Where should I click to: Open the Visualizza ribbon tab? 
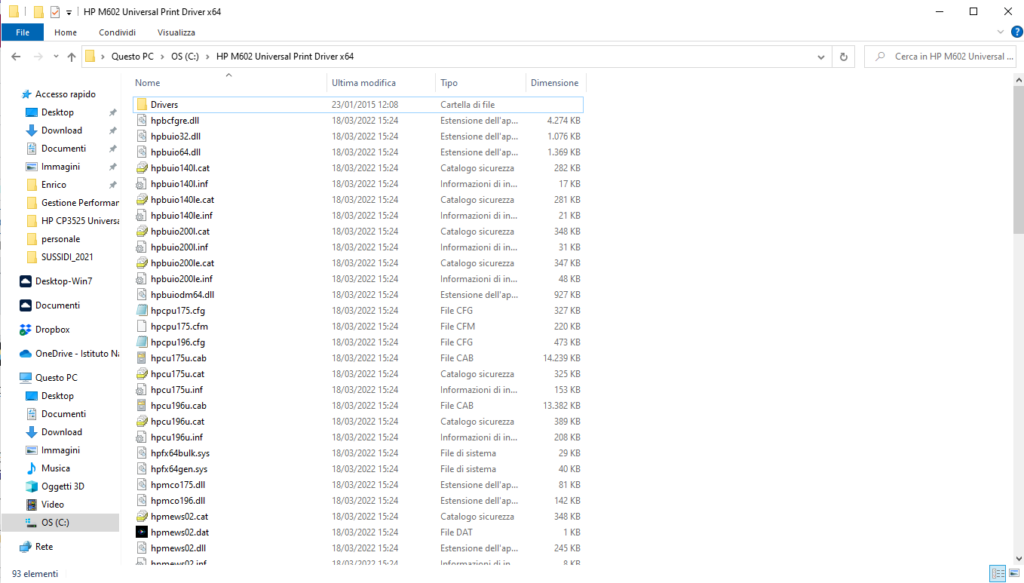click(176, 32)
